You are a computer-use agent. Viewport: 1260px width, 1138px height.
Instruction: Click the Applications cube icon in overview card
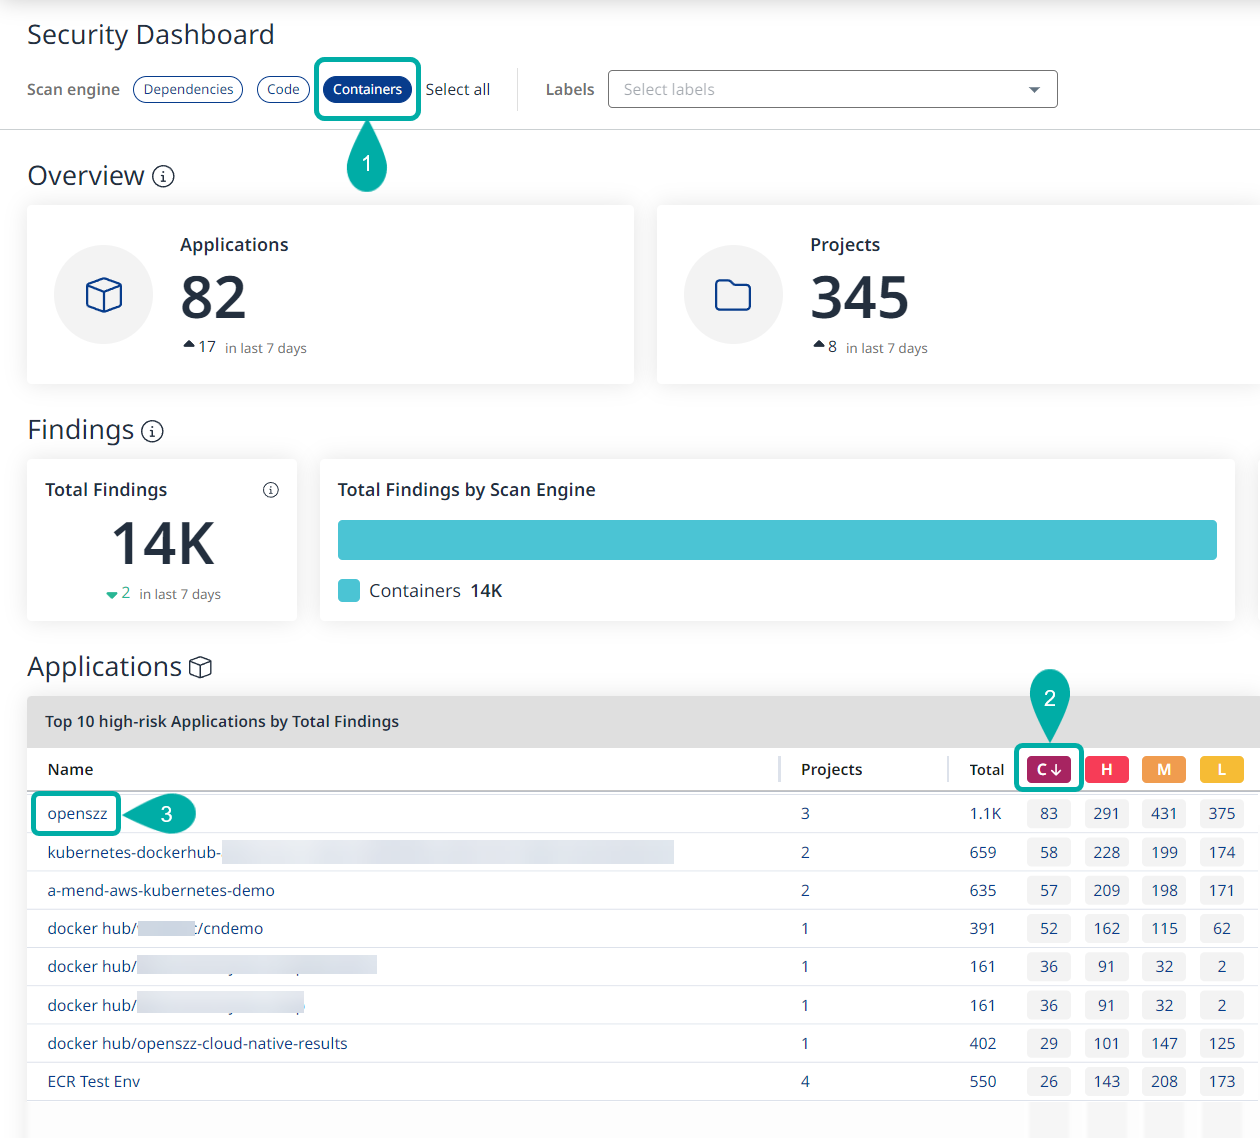[104, 295]
